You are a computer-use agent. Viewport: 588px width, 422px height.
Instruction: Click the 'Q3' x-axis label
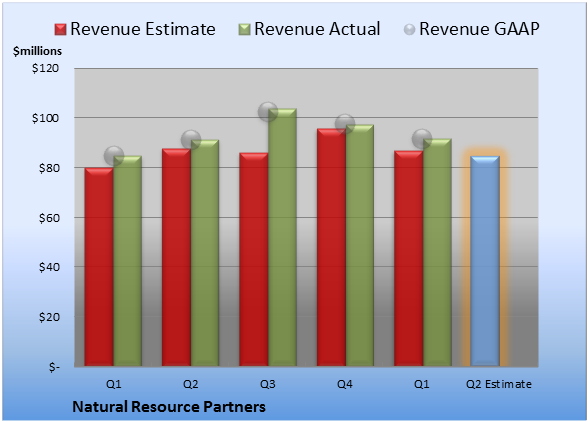coord(268,384)
